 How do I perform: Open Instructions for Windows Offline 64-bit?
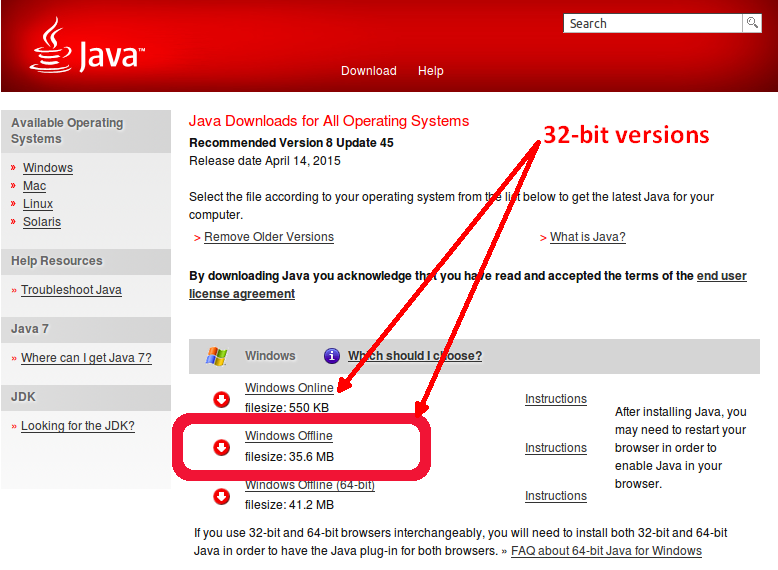556,496
